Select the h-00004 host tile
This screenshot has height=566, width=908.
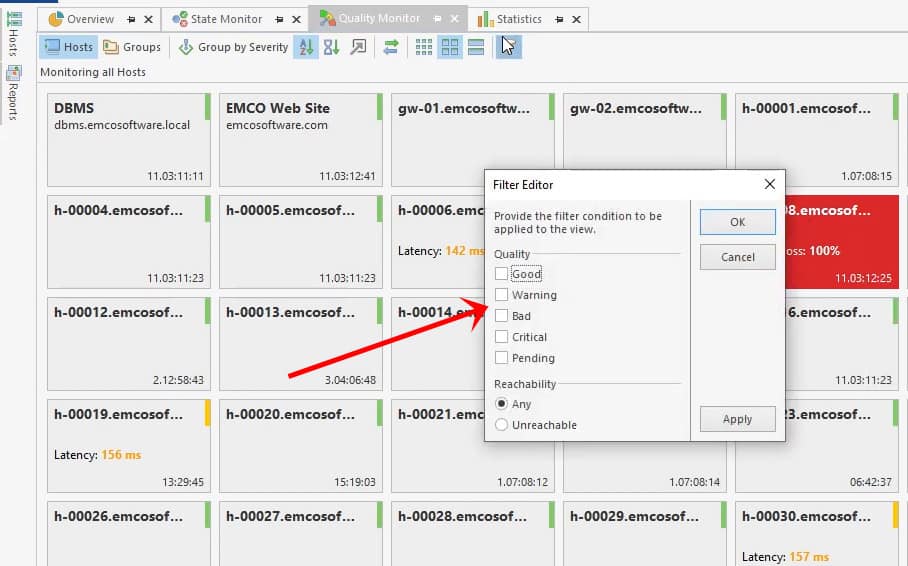pos(129,242)
